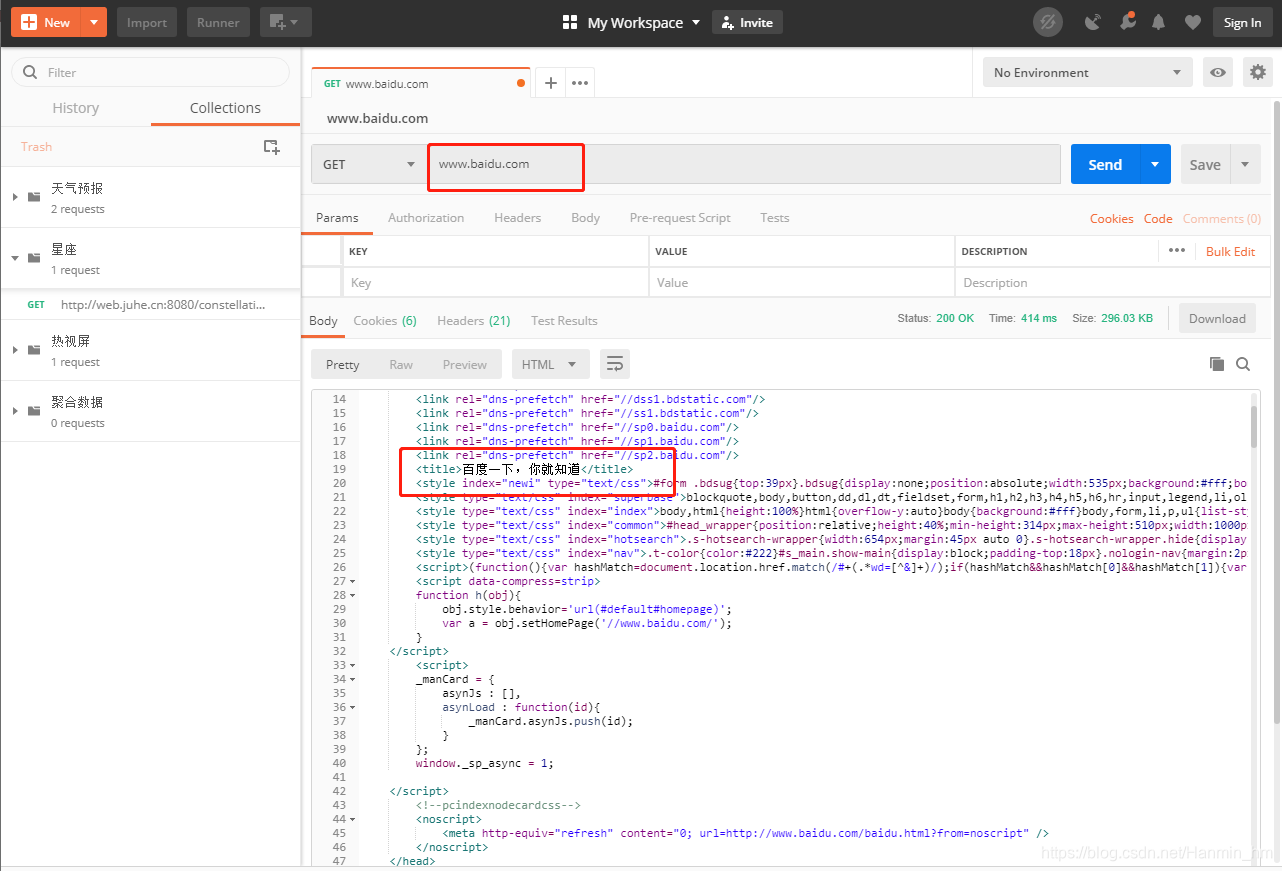Toggle line wrap icon in response
Screen dimensions: 1282x871
pyautogui.click(x=615, y=365)
